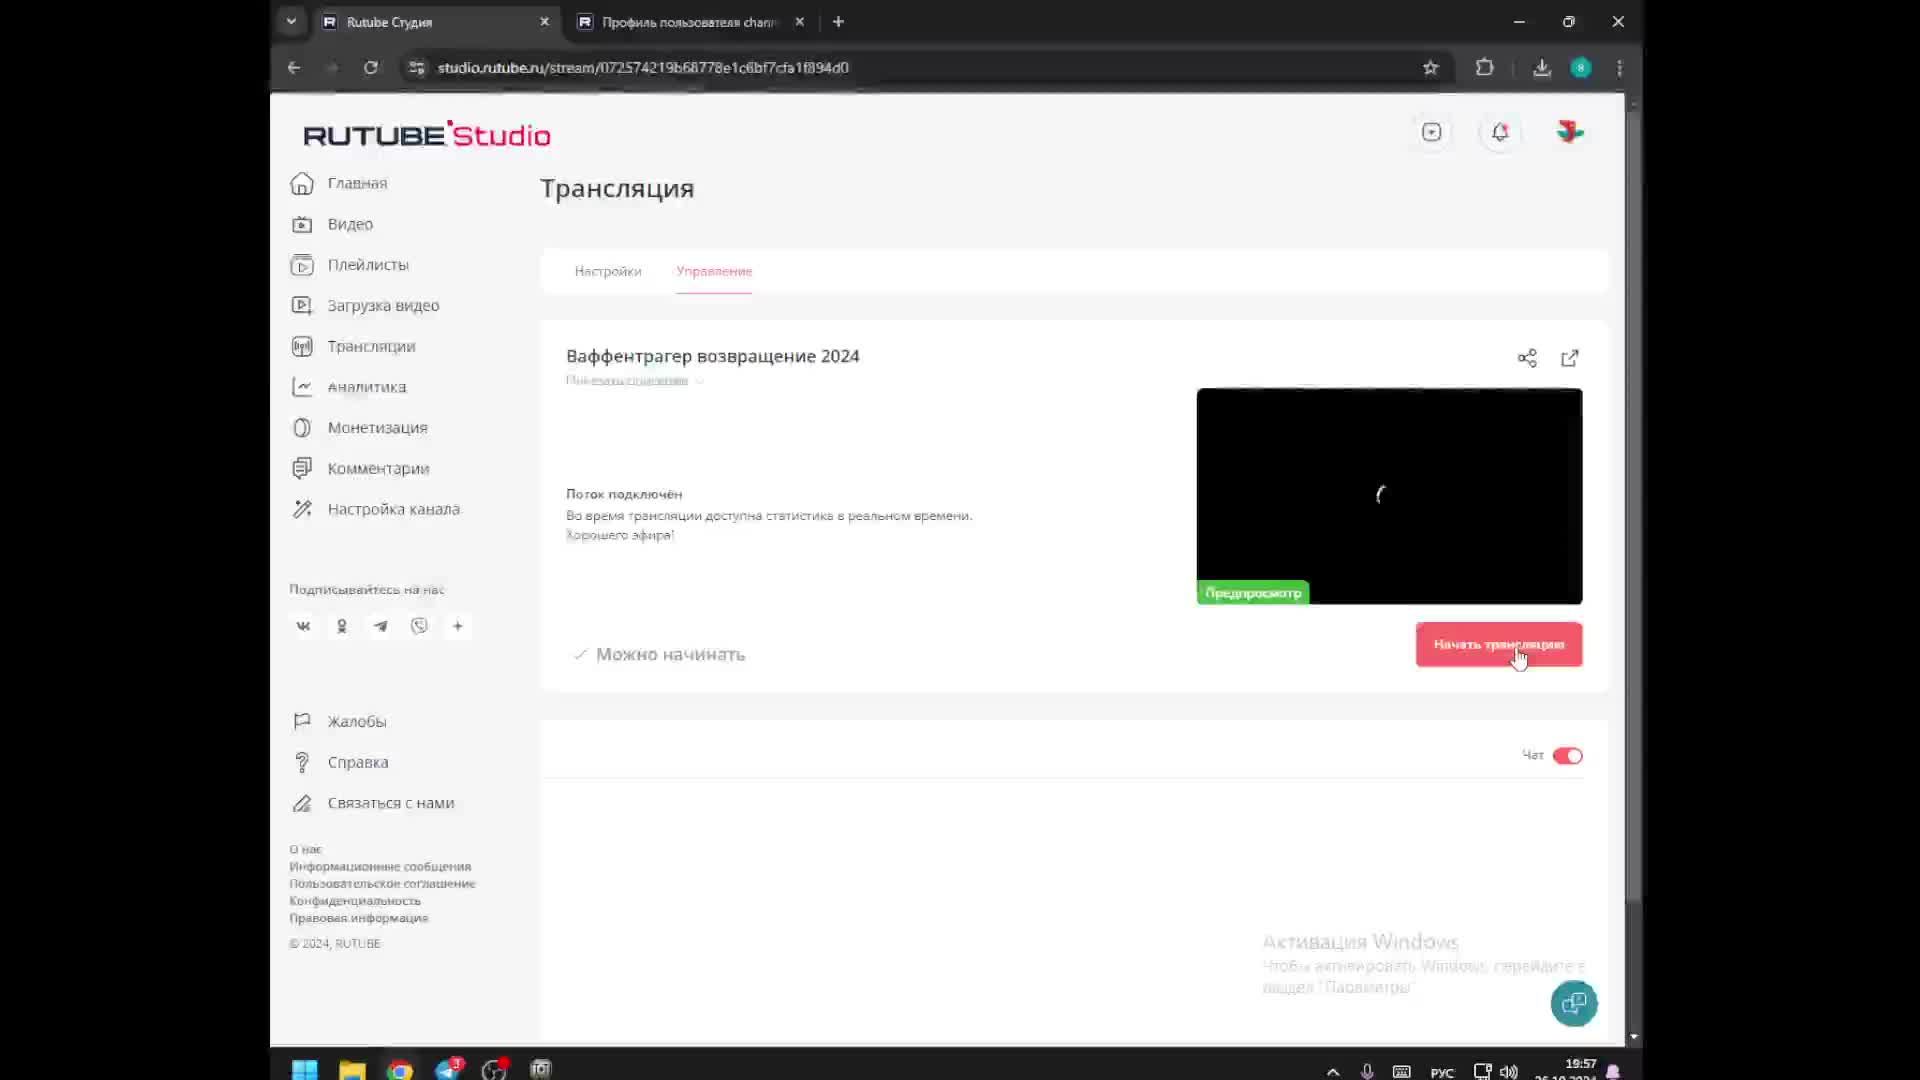
Task: Switch to the Настройки tab
Action: coord(608,271)
